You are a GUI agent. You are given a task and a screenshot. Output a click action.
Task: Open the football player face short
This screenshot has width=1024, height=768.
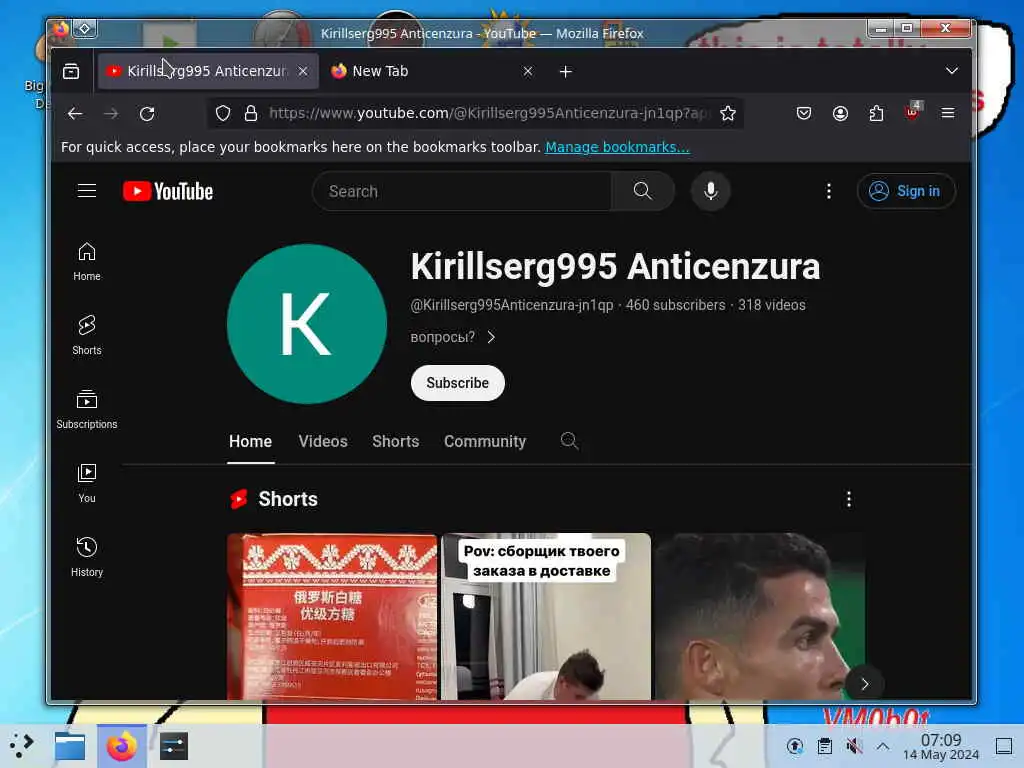click(x=760, y=616)
